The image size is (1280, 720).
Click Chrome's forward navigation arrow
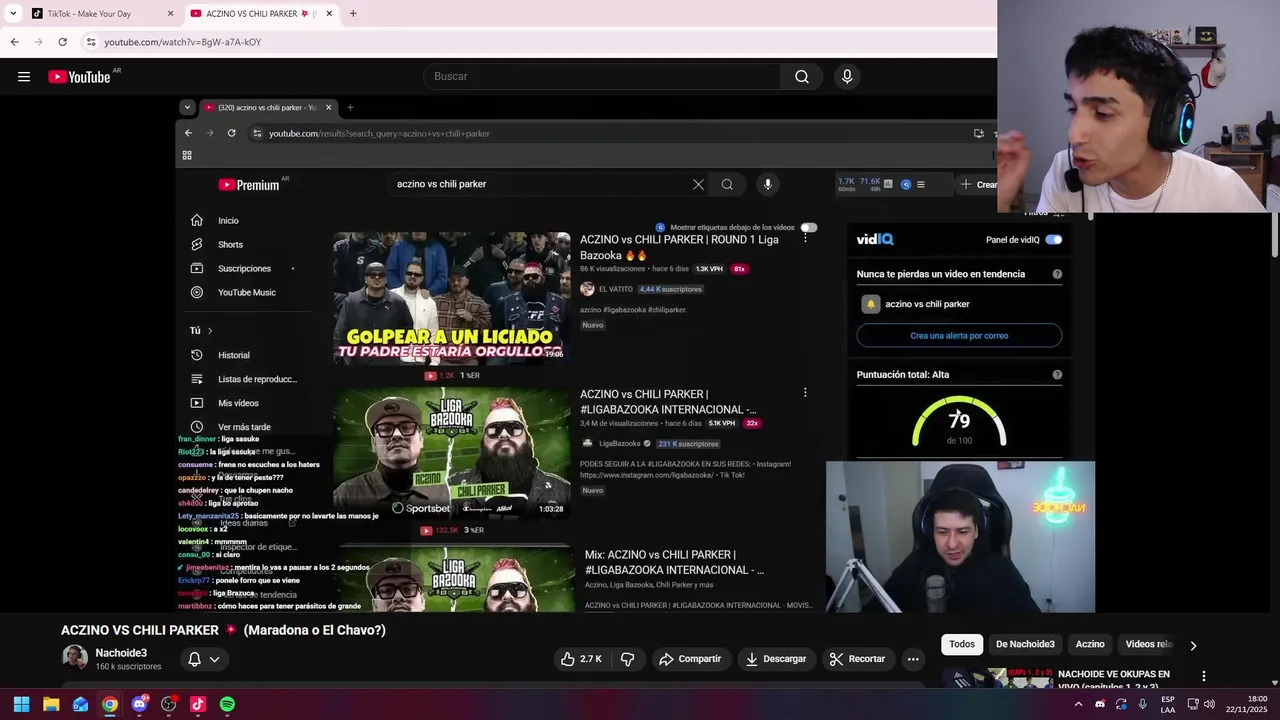(x=38, y=42)
